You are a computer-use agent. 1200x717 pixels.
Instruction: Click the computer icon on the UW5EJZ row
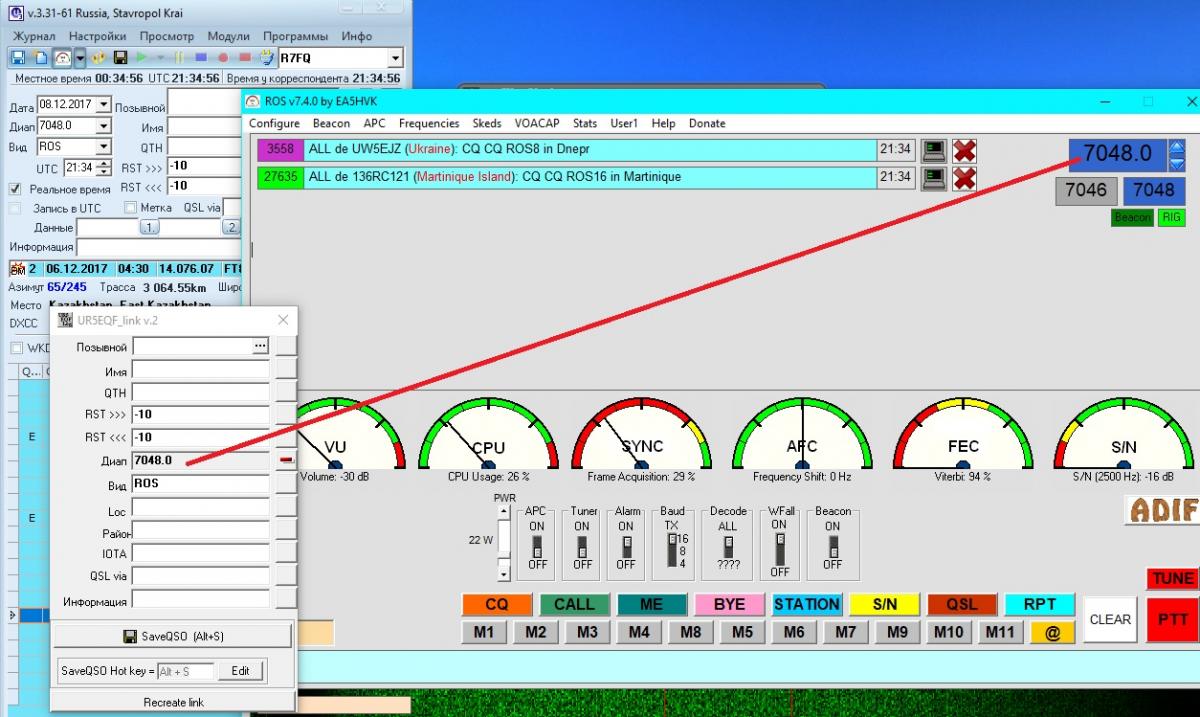click(x=933, y=150)
